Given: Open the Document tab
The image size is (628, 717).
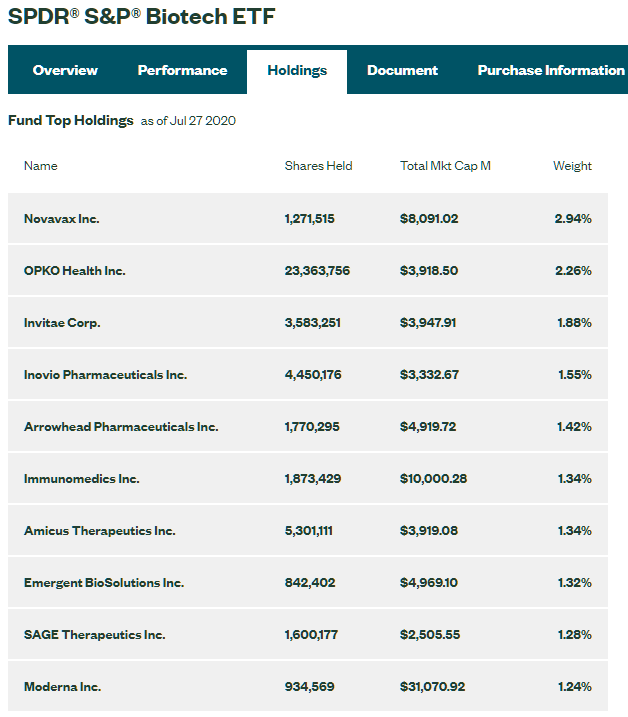Looking at the screenshot, I should tap(402, 70).
